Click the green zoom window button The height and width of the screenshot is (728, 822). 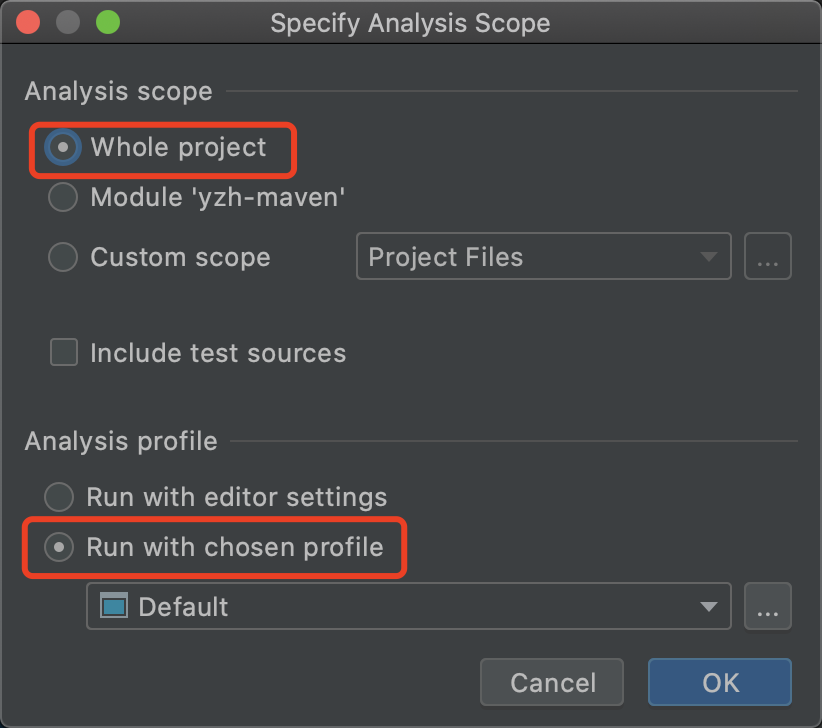tap(106, 22)
